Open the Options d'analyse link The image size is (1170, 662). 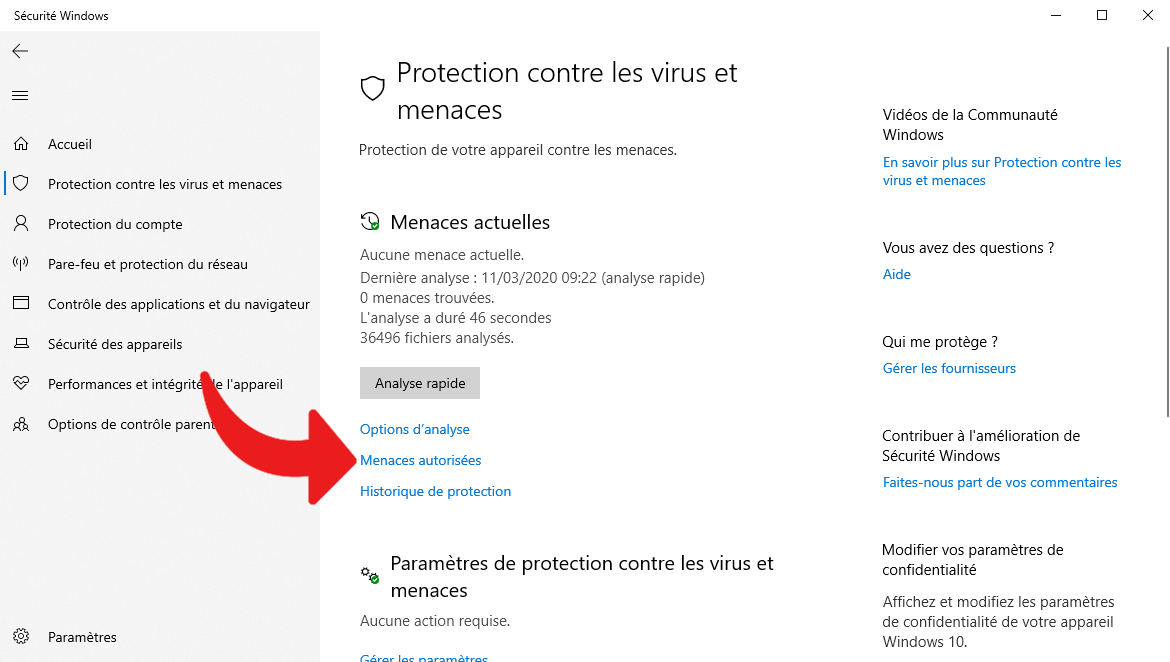click(414, 428)
